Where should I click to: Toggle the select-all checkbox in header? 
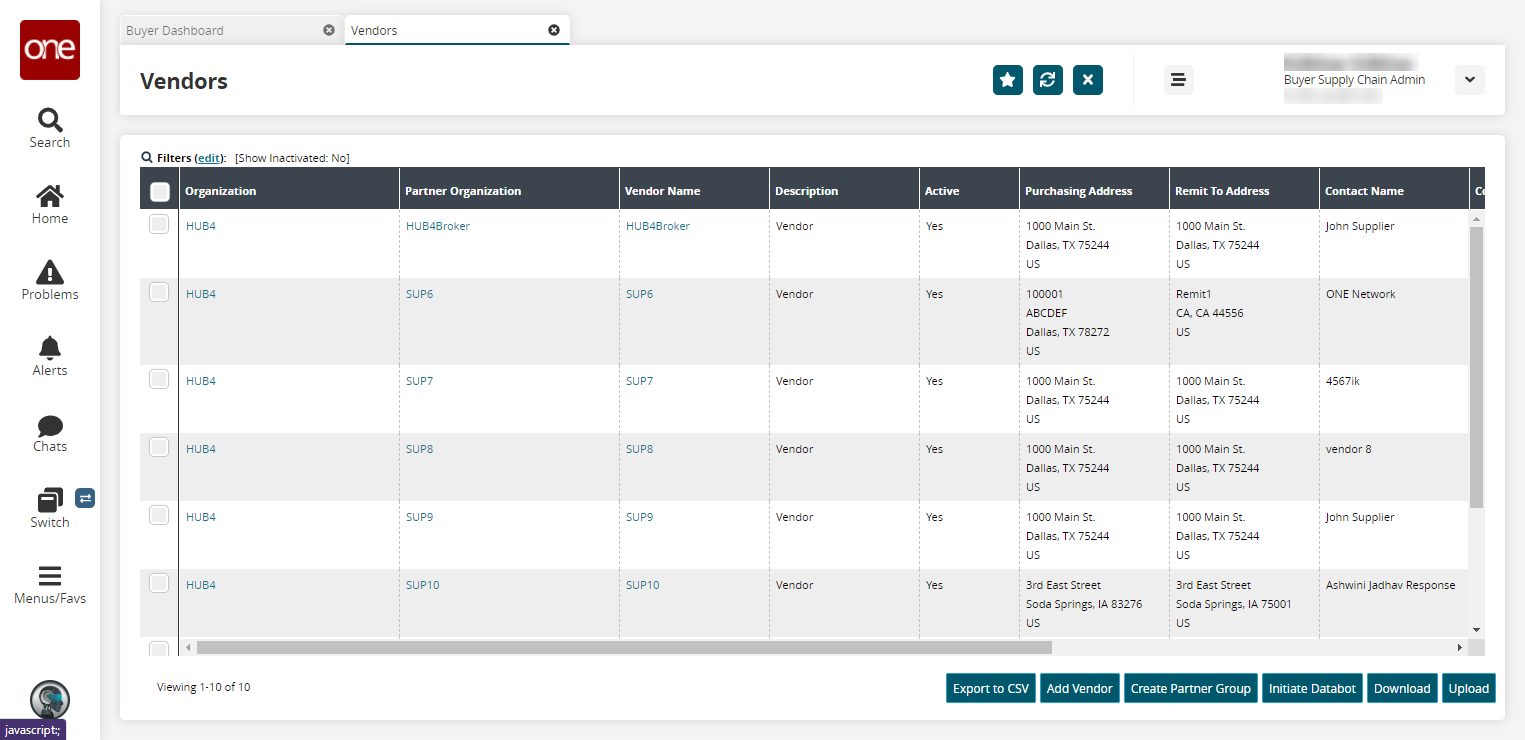point(159,191)
